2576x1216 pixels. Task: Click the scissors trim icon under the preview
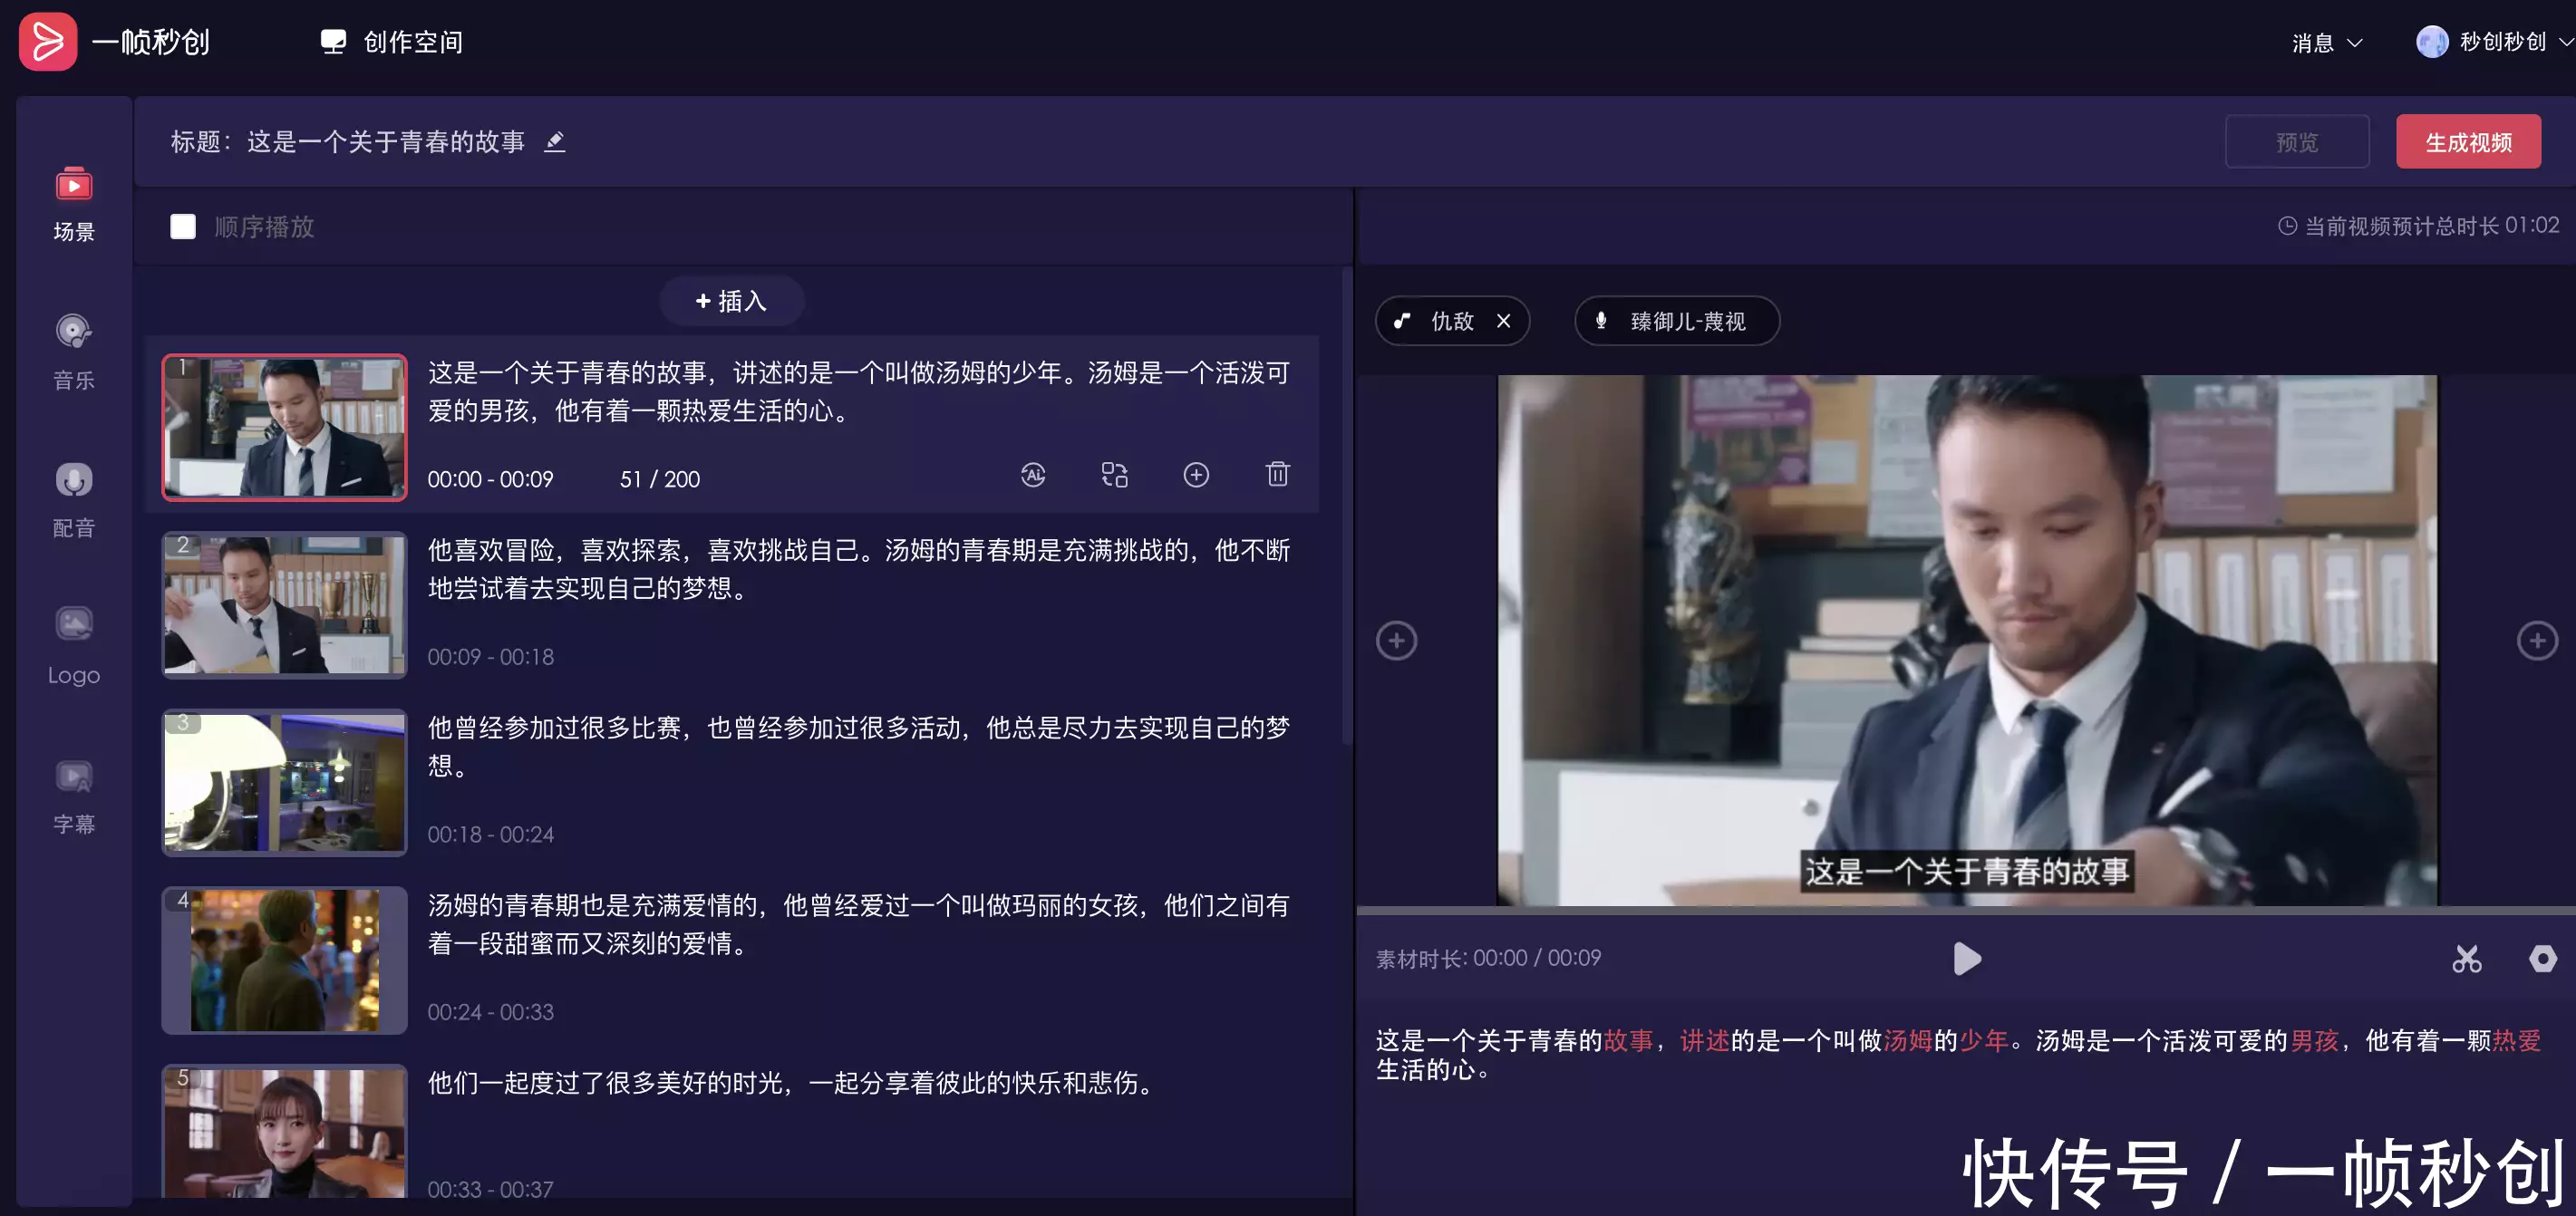(x=2466, y=959)
